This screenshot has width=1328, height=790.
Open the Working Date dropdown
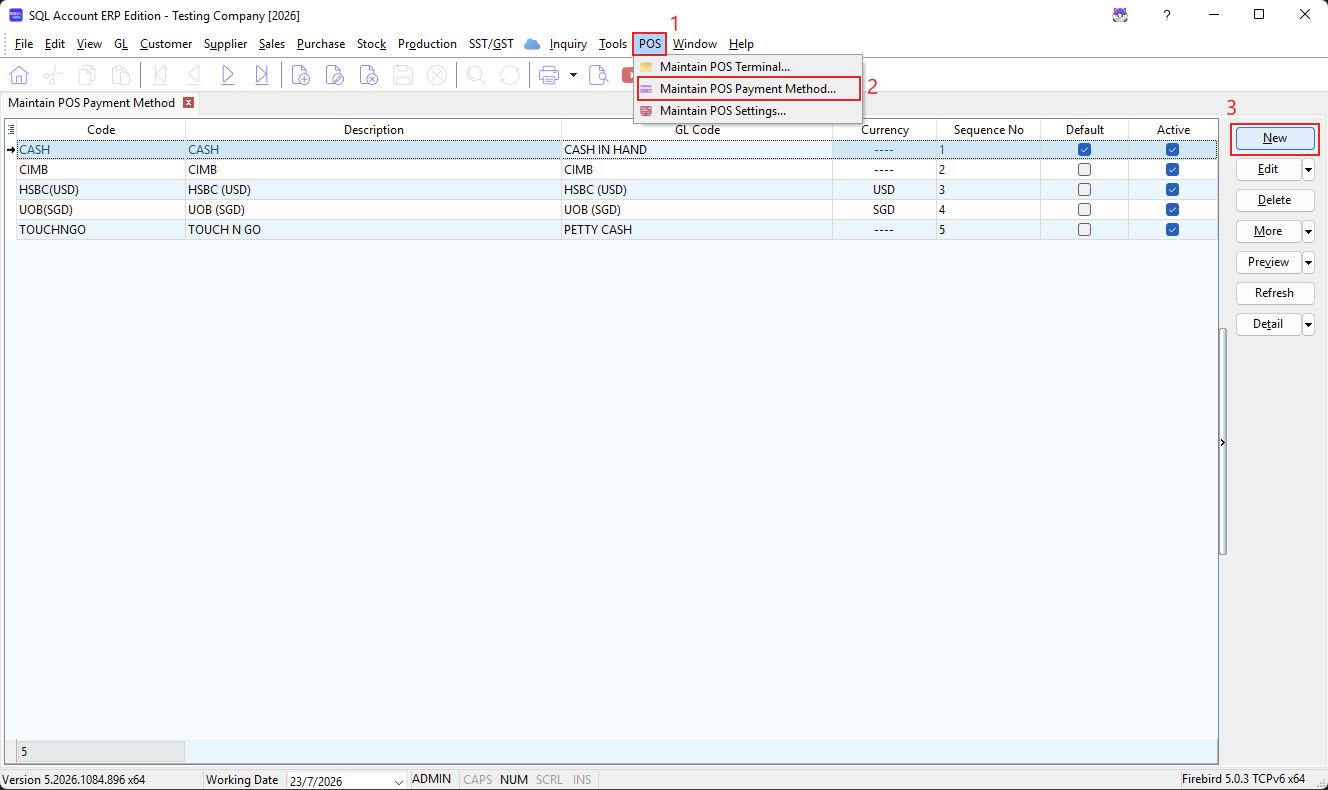pyautogui.click(x=399, y=780)
